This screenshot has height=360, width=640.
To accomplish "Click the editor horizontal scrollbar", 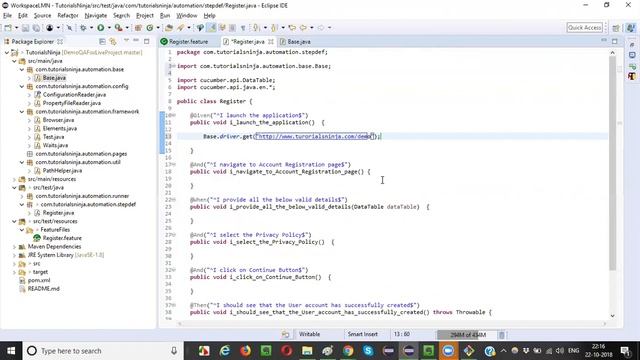I will coord(392,324).
